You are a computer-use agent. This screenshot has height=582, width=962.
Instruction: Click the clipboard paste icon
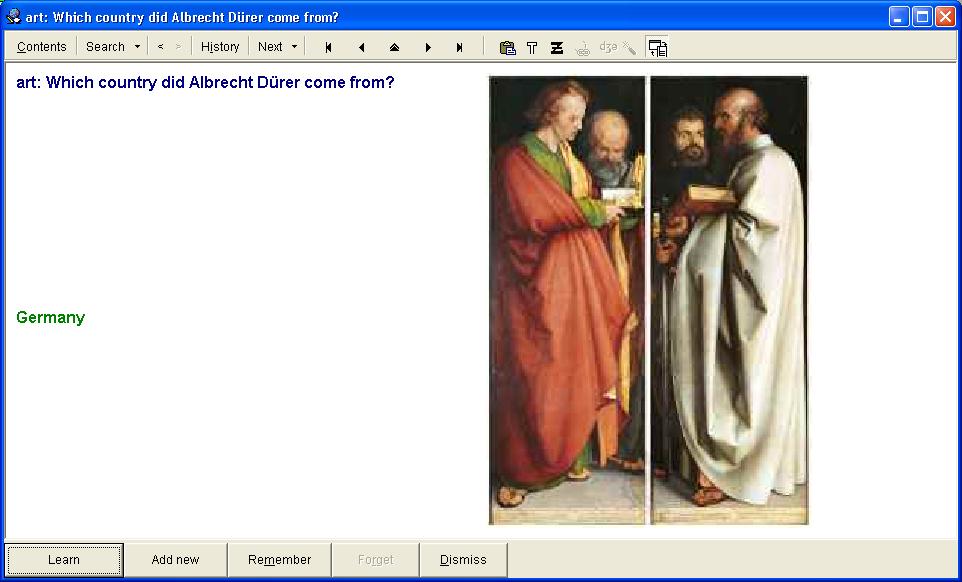507,47
